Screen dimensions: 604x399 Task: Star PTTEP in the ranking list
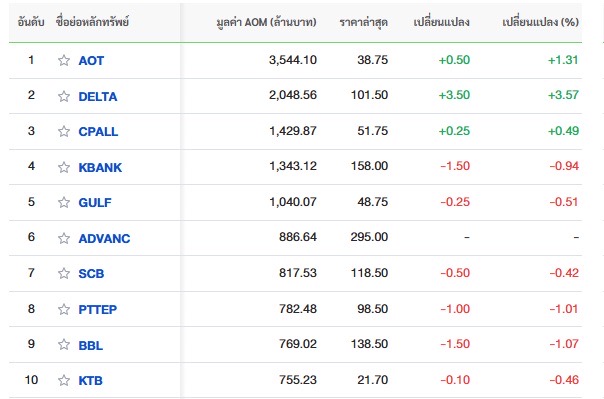point(64,309)
